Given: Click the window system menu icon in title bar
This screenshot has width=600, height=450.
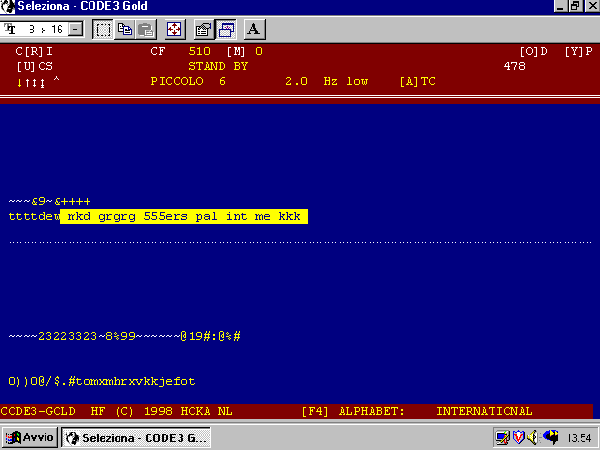Looking at the screenshot, I should pyautogui.click(x=10, y=7).
